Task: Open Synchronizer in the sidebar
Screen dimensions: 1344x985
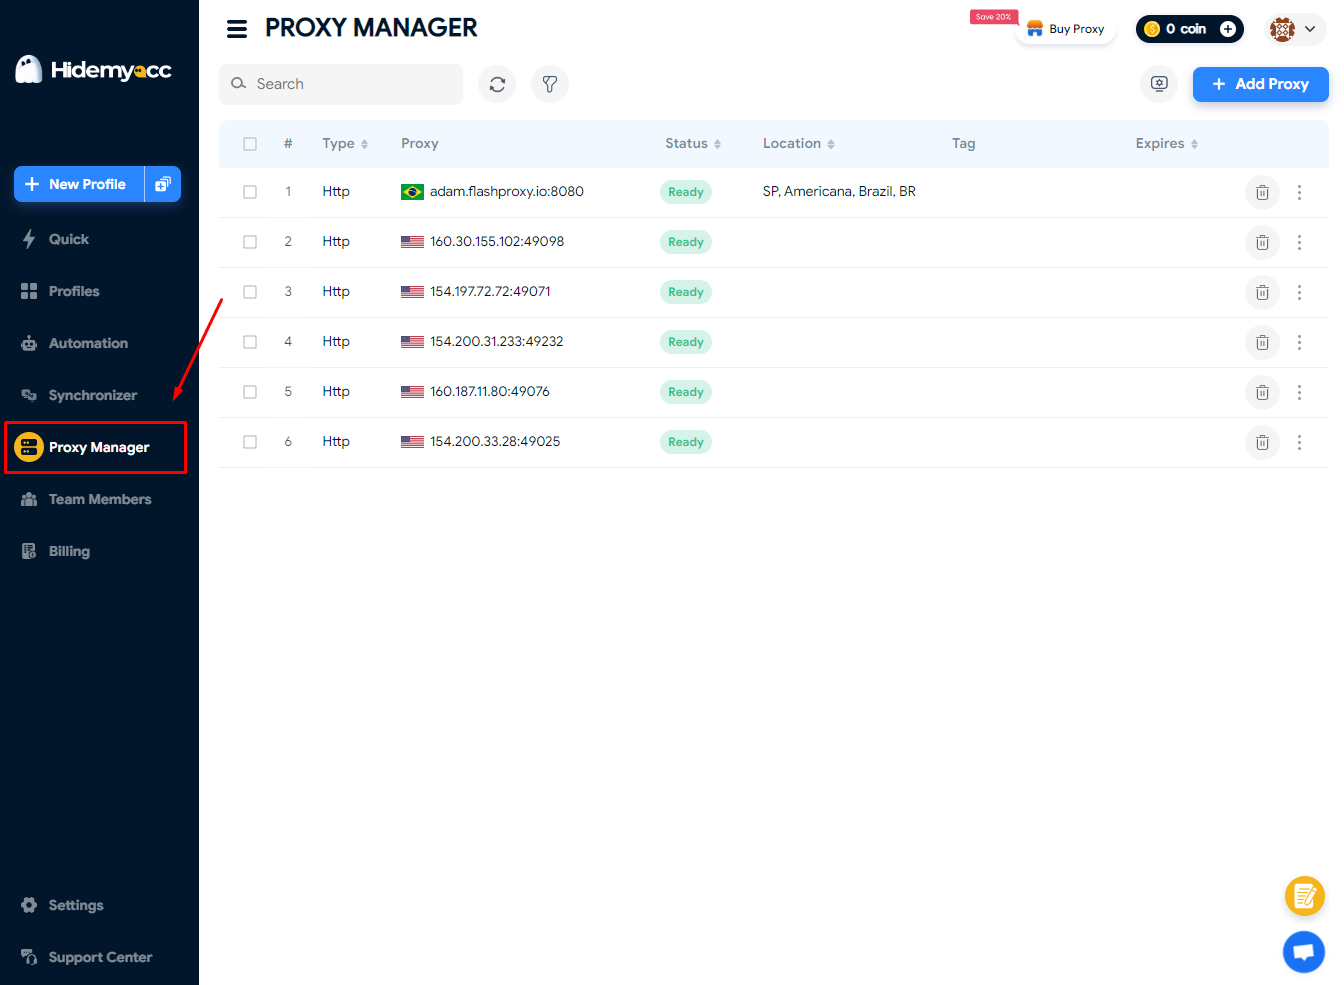Action: [79, 395]
